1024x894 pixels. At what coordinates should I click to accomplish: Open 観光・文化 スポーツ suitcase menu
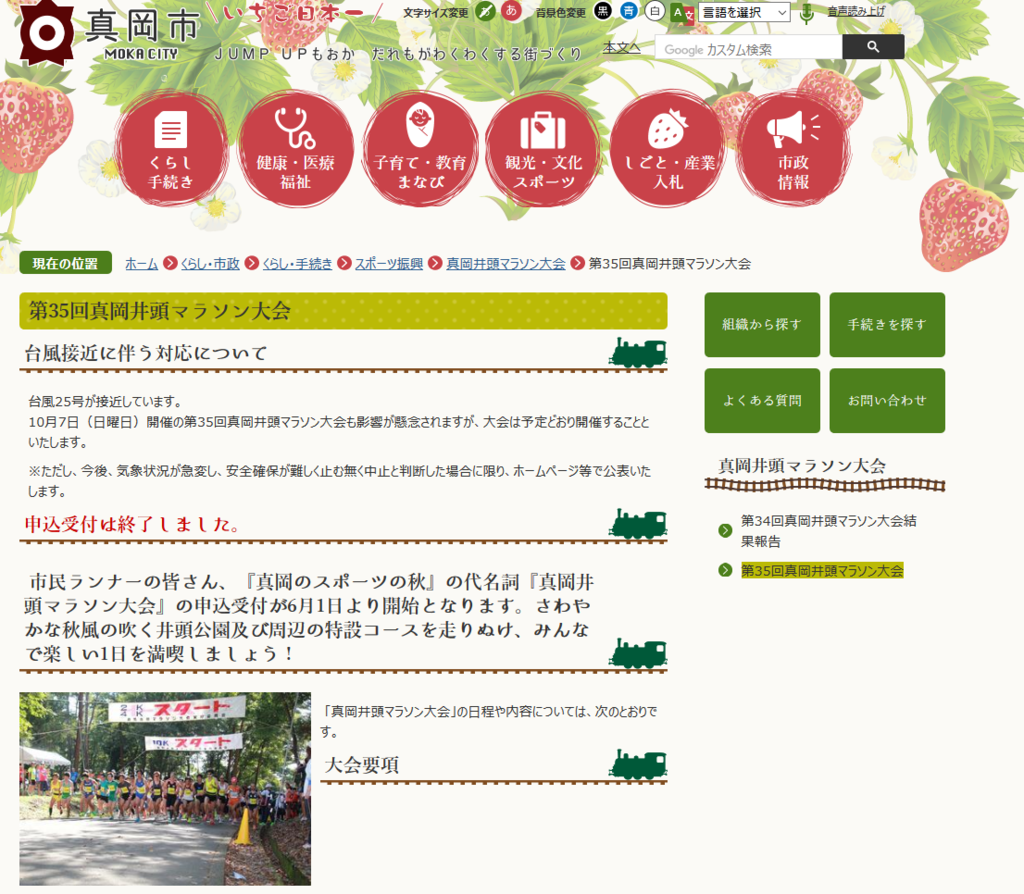coord(543,149)
